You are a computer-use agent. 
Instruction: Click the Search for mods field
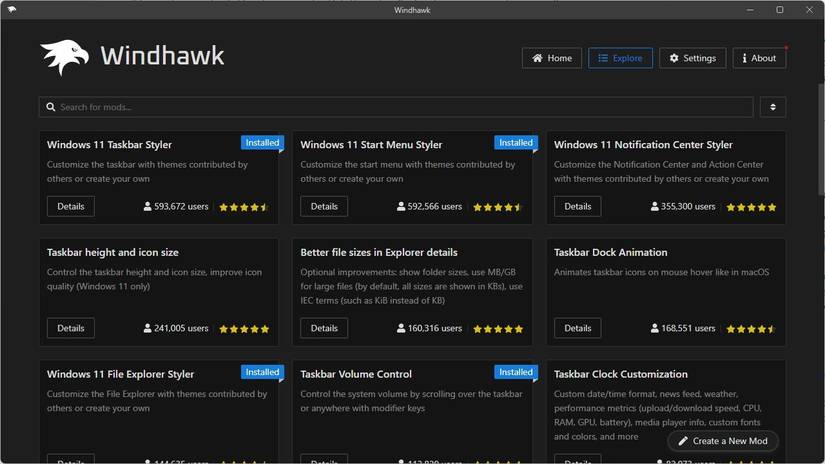(396, 107)
